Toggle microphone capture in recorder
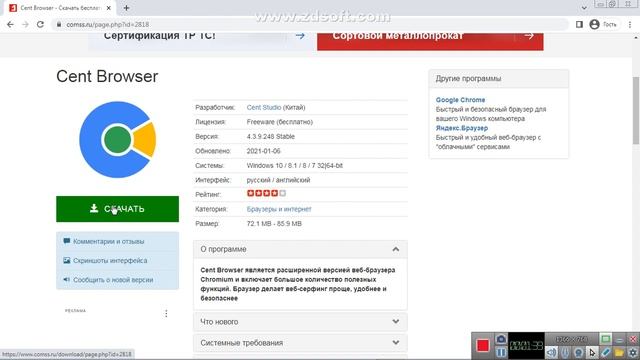Image resolution: width=640 pixels, height=360 pixels. tap(565, 352)
